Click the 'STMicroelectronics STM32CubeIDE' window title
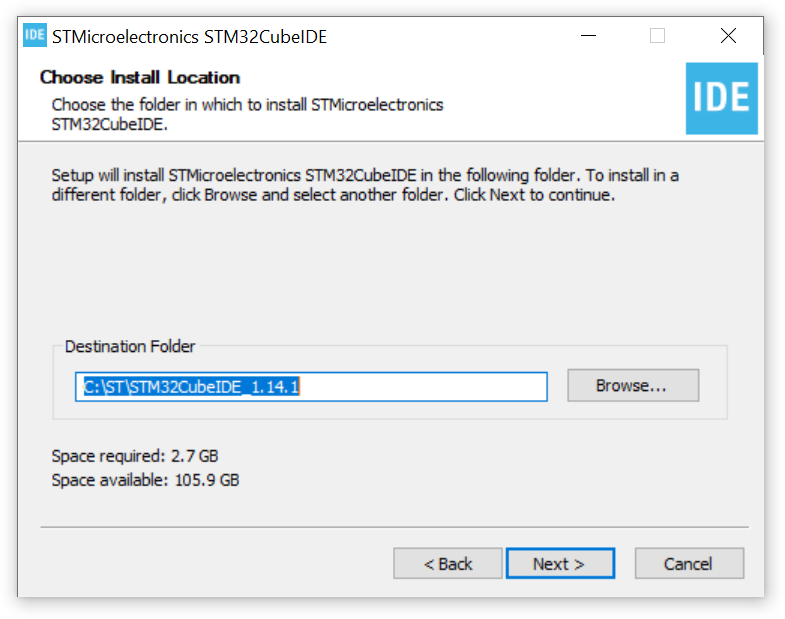This screenshot has width=785, height=619. (x=189, y=37)
